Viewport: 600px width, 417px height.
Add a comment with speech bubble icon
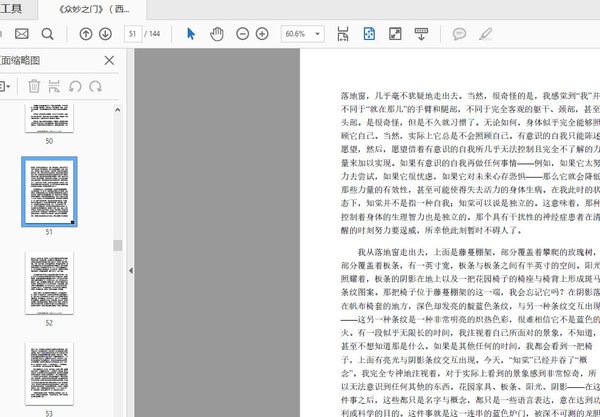[460, 34]
